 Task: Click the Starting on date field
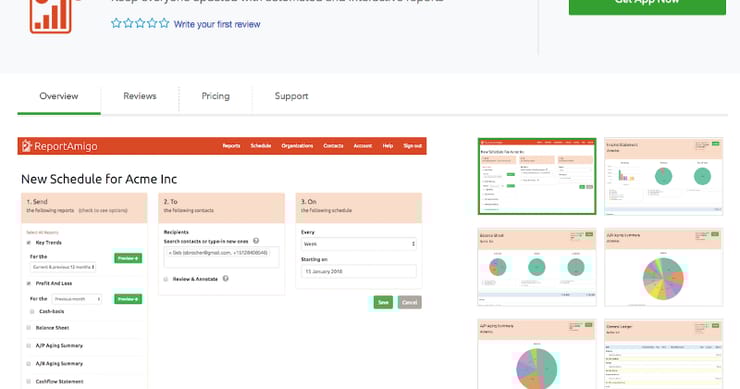pos(359,271)
